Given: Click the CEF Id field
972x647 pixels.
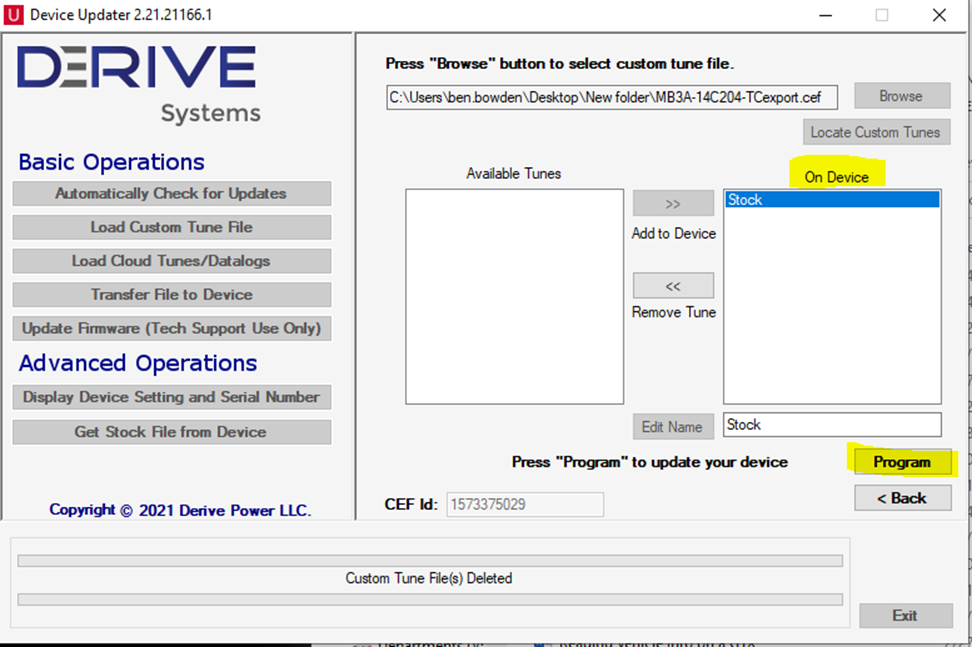Looking at the screenshot, I should [x=525, y=504].
